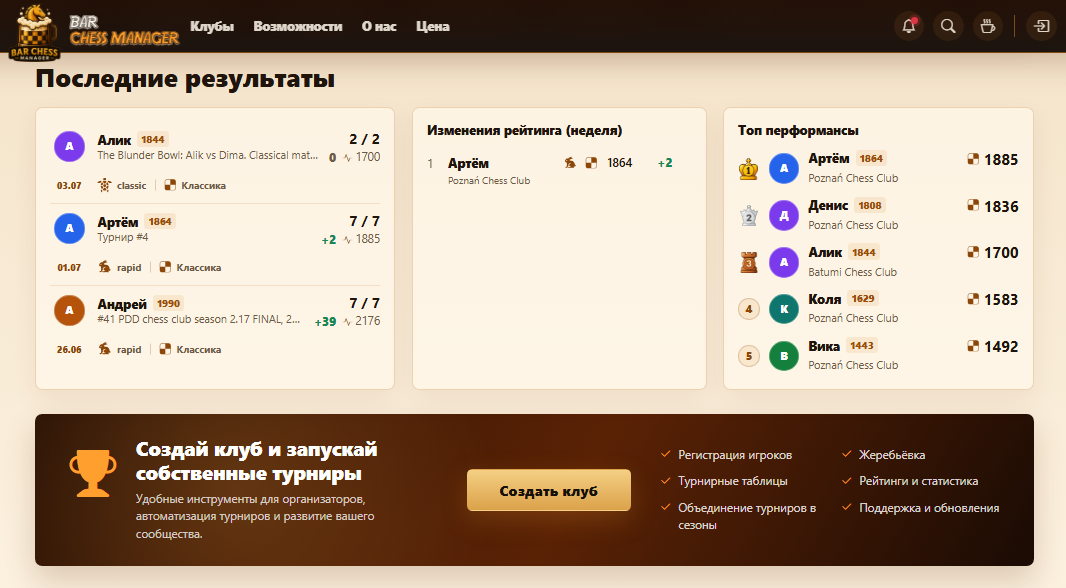Open Алик's profile name in results
Image resolution: width=1066 pixels, height=588 pixels.
(x=114, y=140)
